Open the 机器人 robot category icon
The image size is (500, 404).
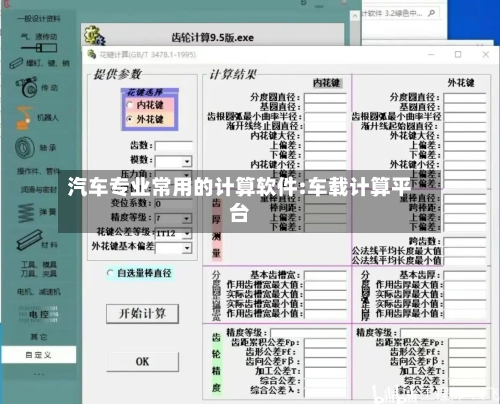tap(25, 117)
